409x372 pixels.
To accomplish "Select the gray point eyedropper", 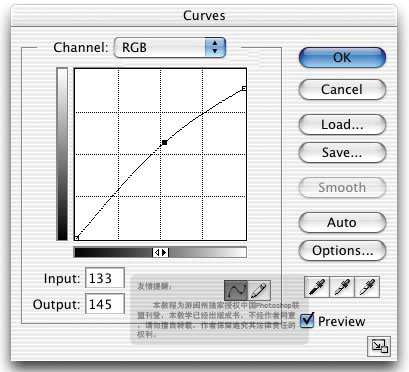I will (x=342, y=287).
